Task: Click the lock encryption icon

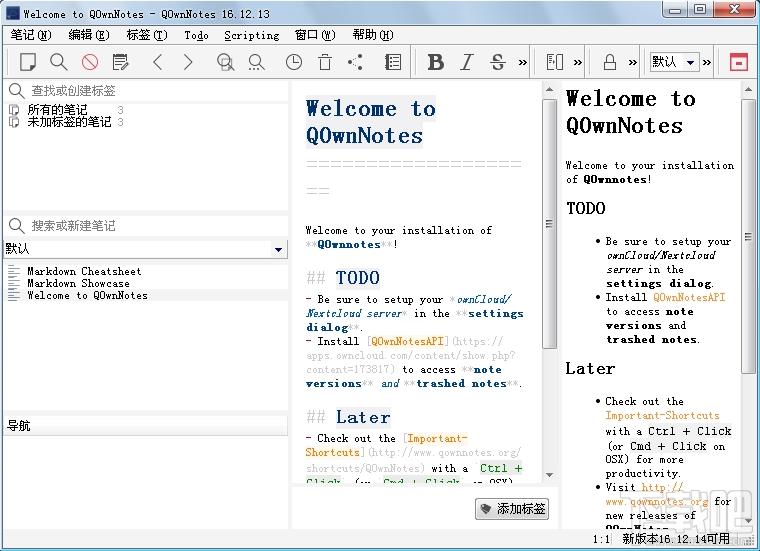Action: 610,62
